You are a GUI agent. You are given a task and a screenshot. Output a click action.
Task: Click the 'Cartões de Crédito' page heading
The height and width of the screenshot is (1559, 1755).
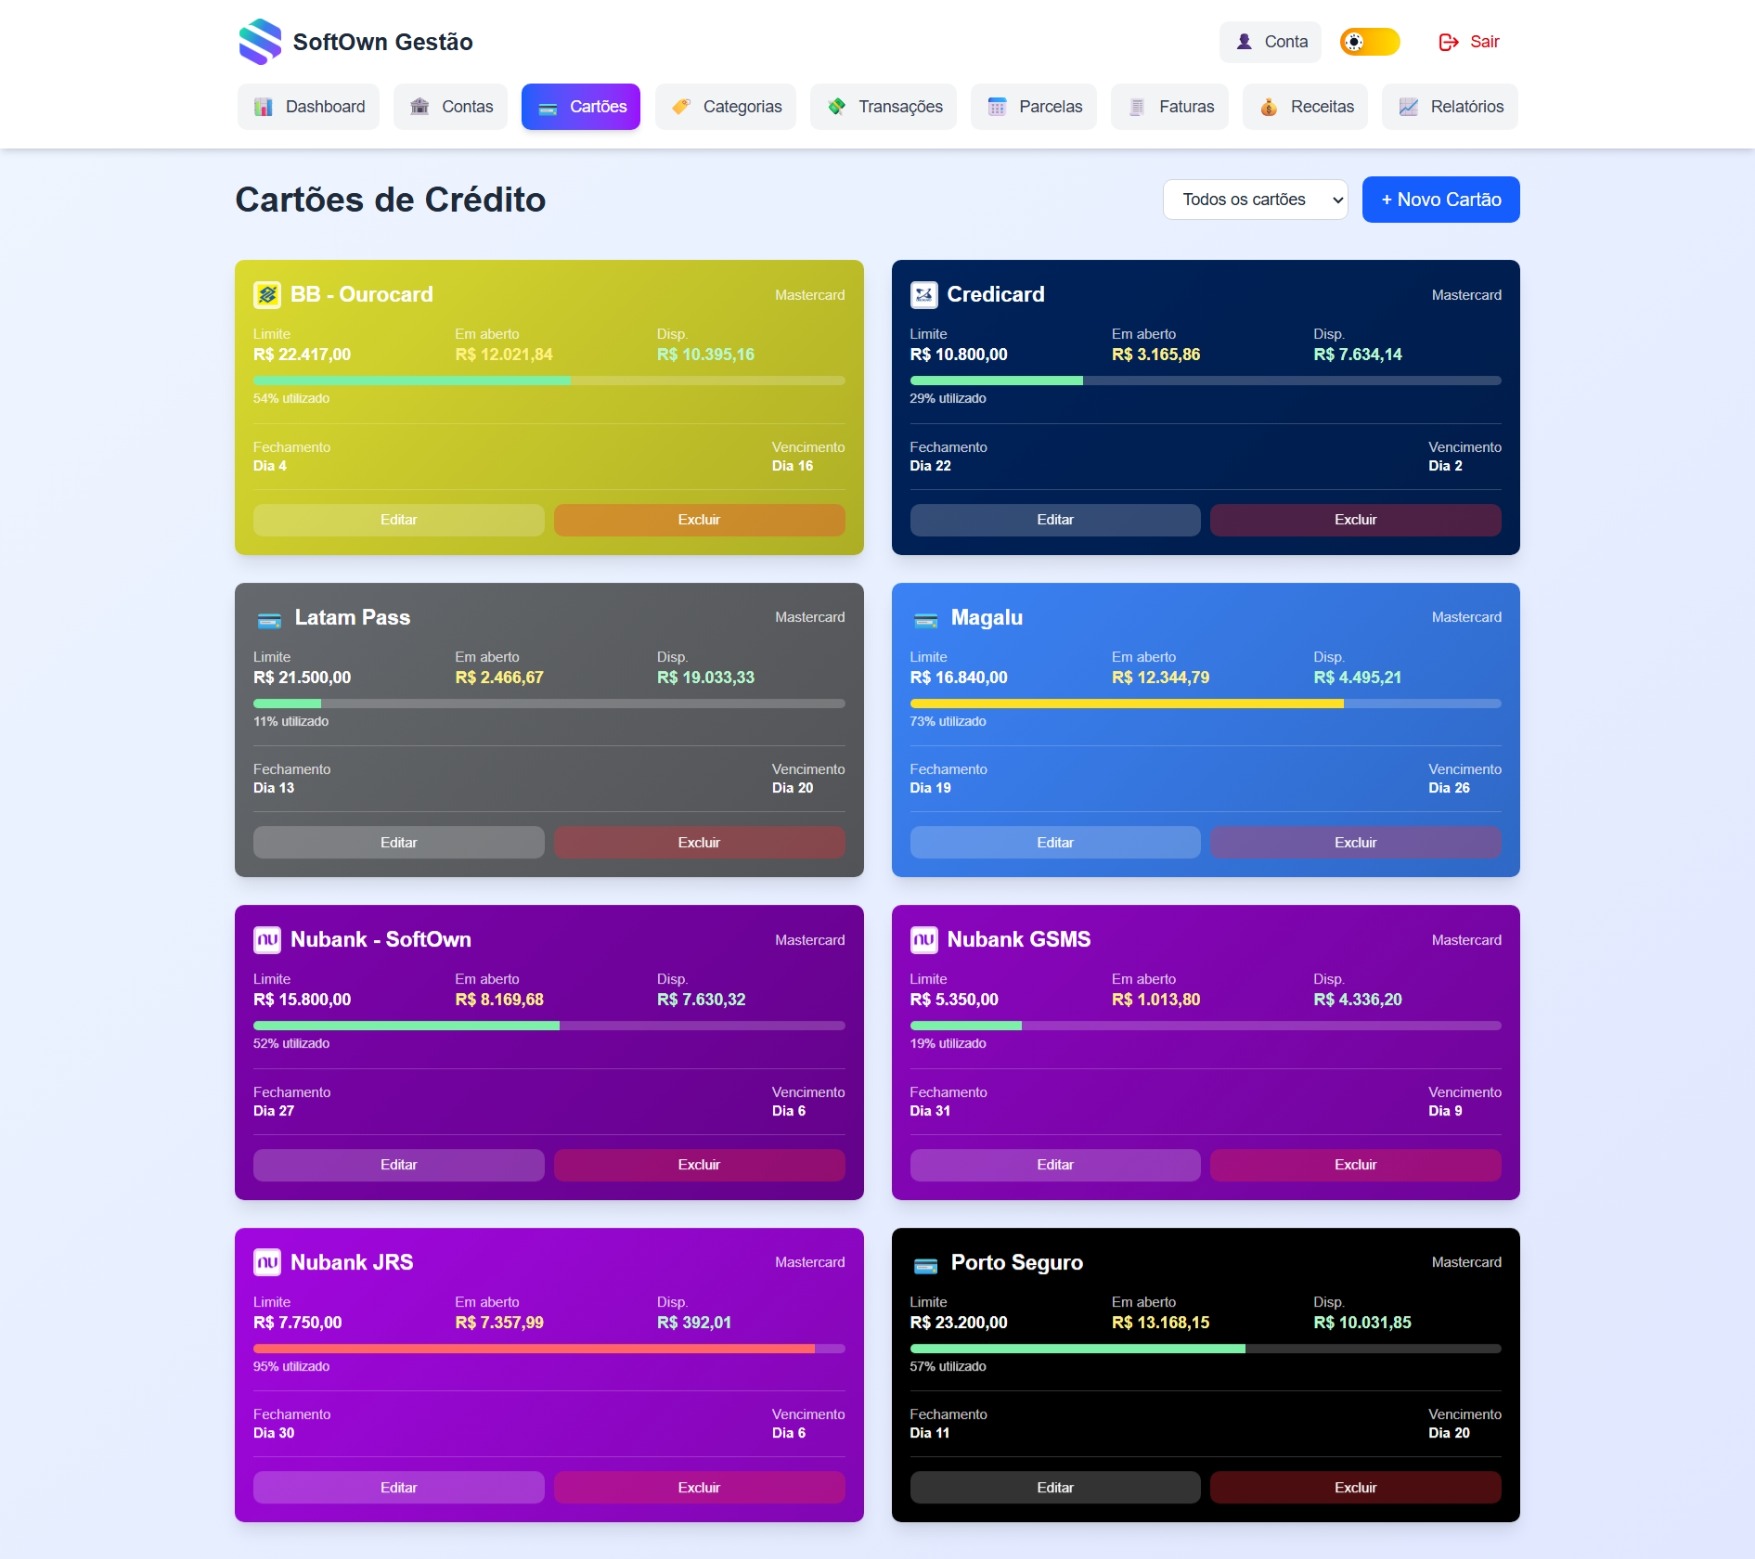[390, 200]
